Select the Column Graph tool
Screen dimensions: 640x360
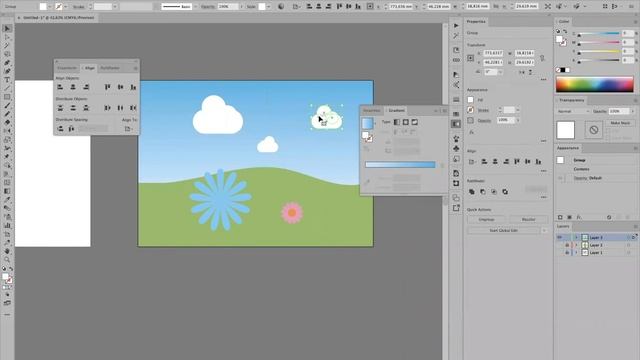pos(7,225)
